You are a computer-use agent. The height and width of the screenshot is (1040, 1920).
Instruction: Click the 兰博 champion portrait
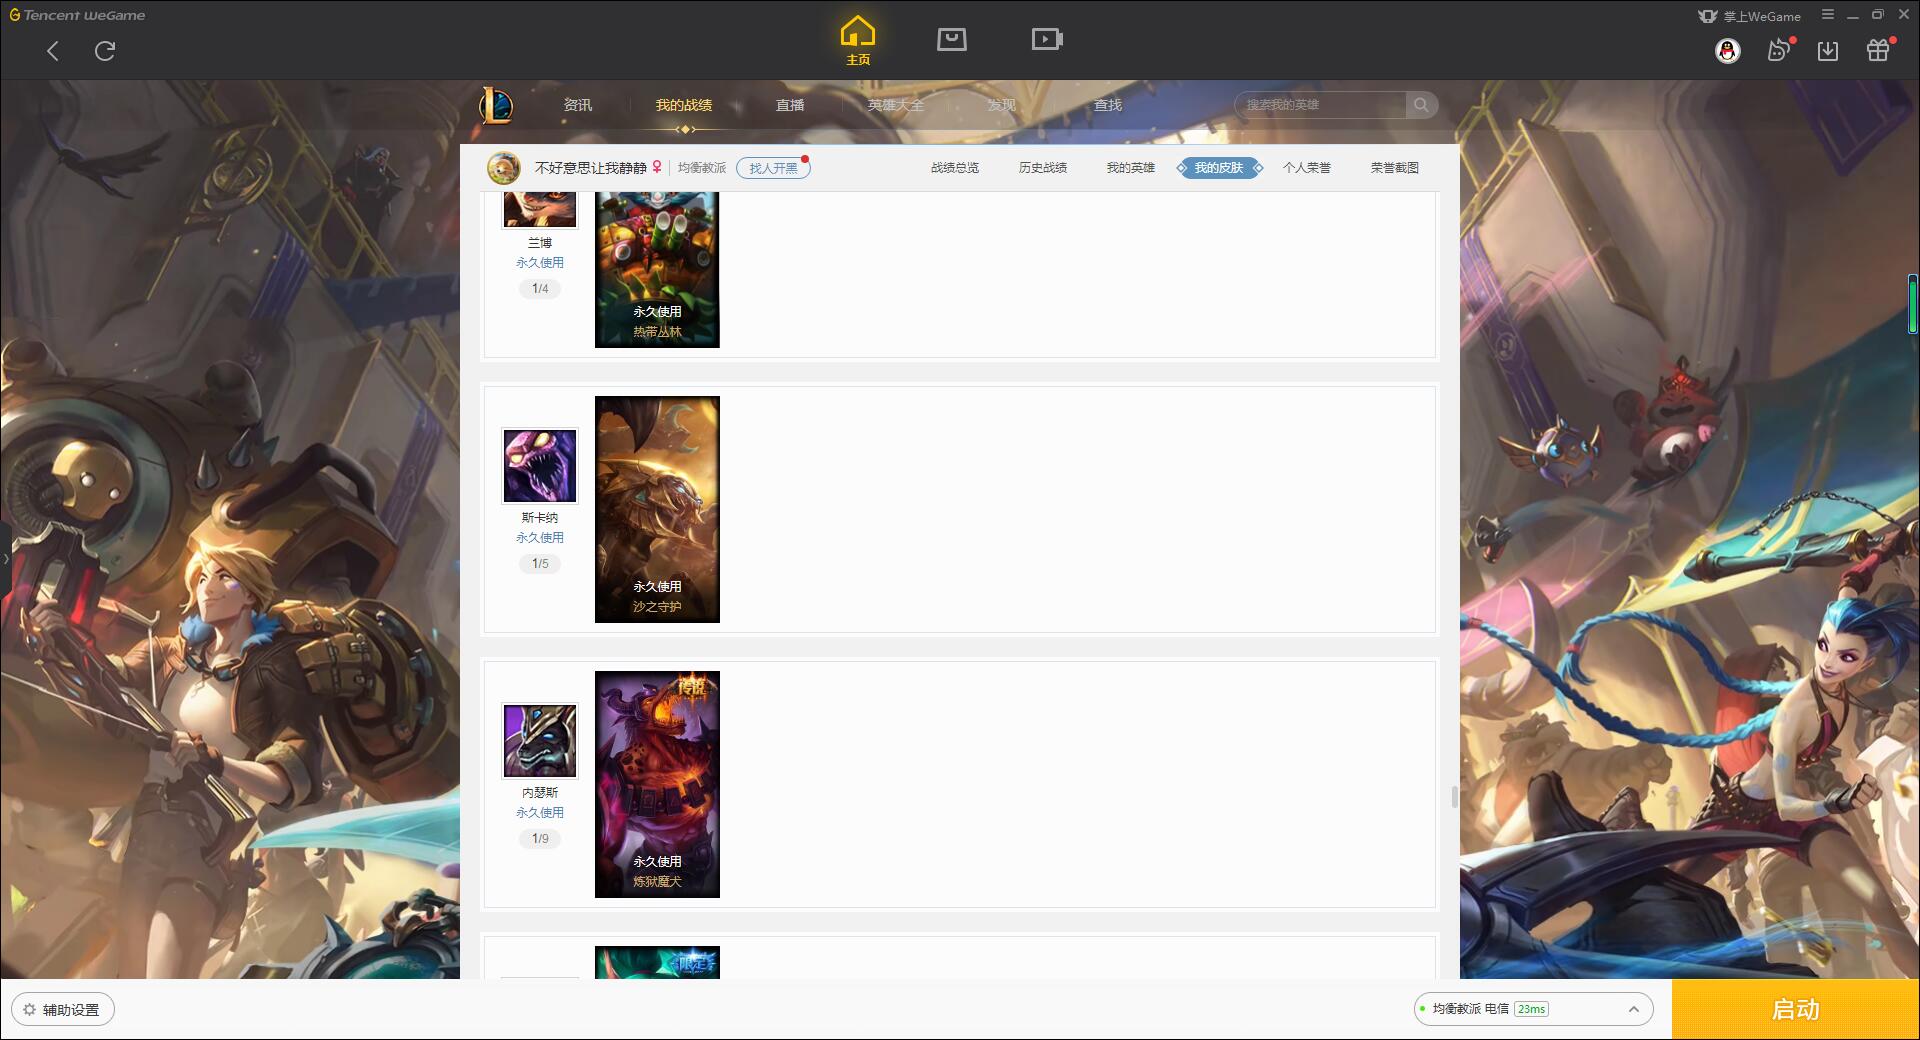[x=540, y=209]
